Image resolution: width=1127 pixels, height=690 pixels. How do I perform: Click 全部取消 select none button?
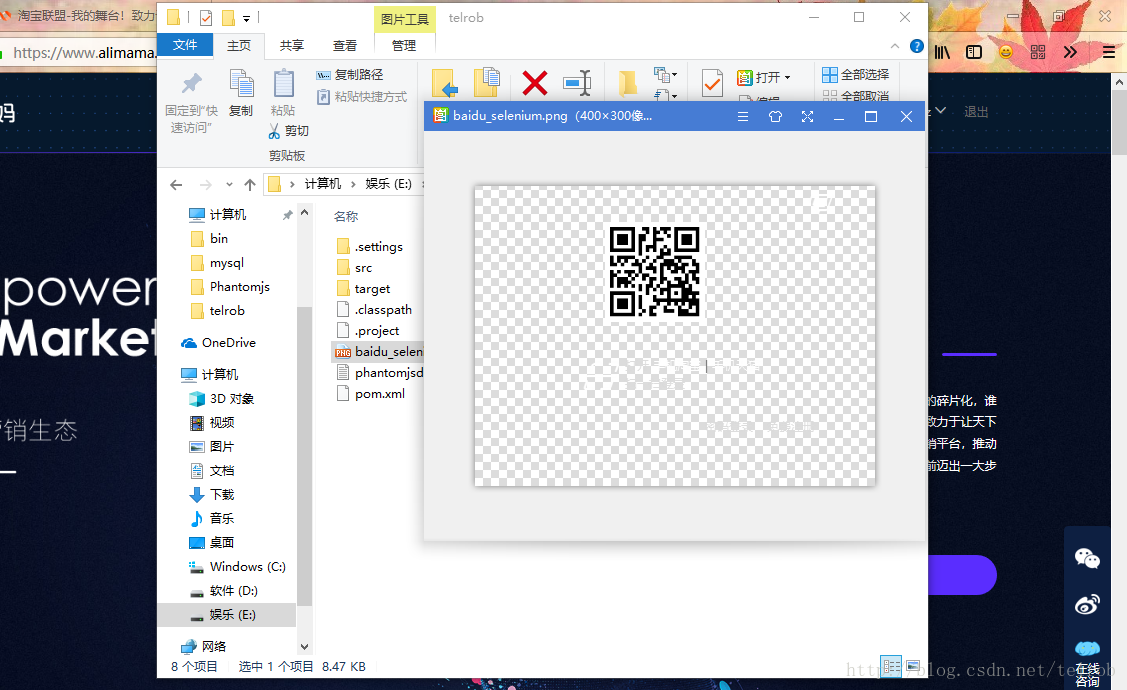click(x=856, y=95)
